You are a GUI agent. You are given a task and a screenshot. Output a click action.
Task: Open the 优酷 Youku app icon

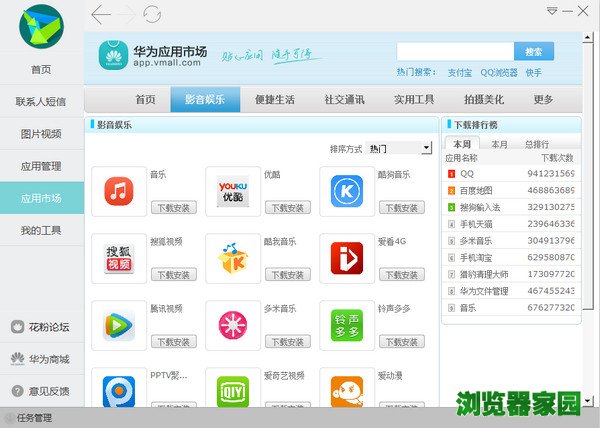click(233, 191)
